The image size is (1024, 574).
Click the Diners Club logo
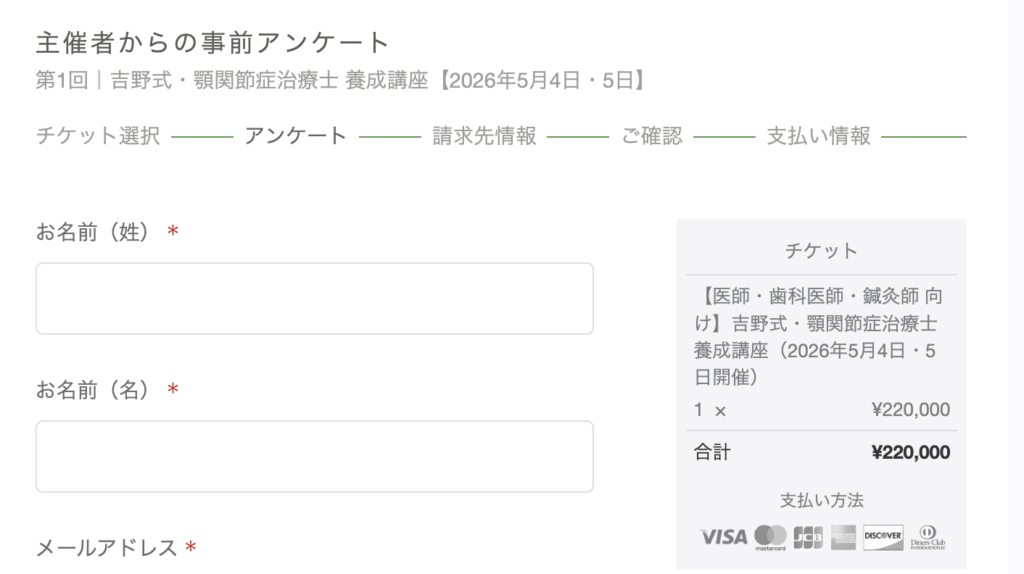point(927,537)
